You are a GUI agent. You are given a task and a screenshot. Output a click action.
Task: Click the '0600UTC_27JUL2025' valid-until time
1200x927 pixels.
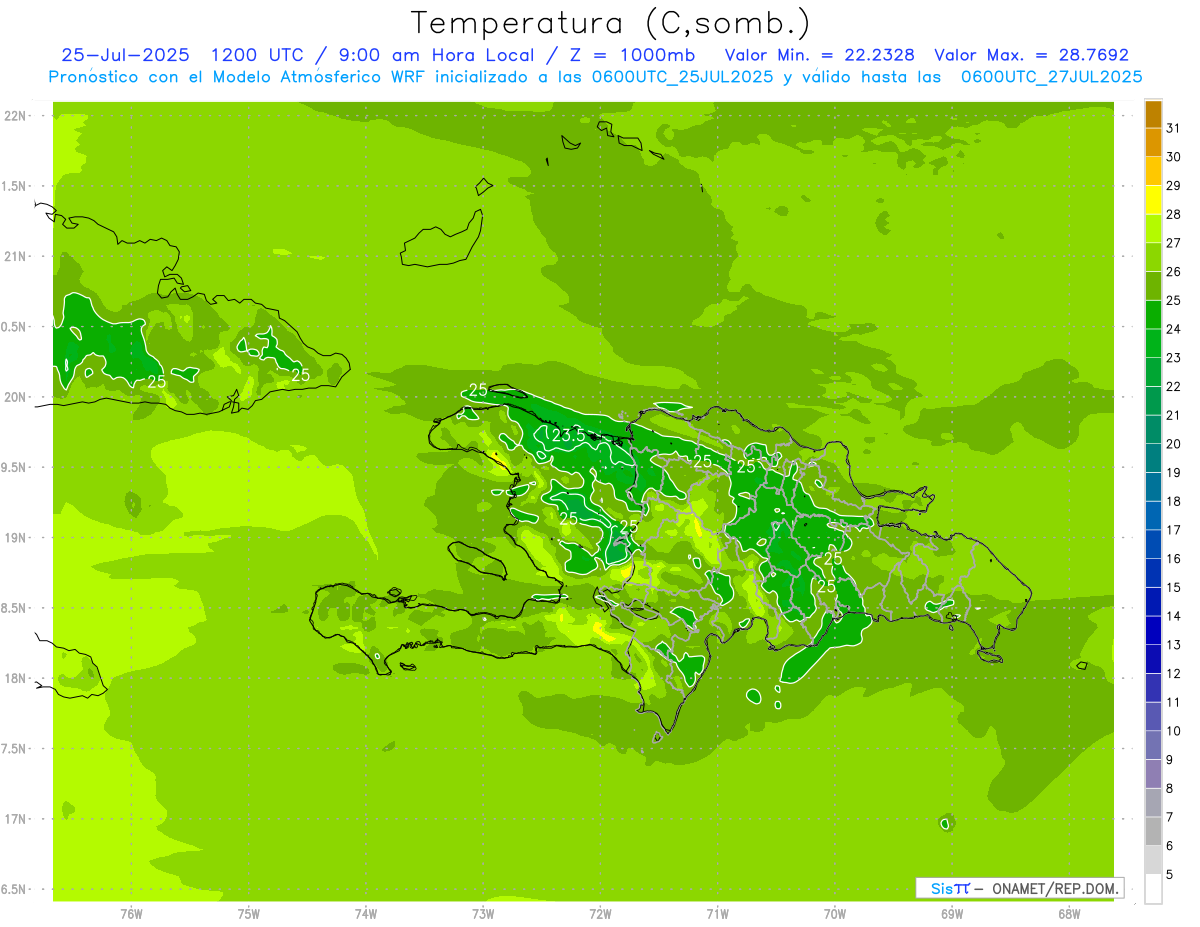coord(1051,77)
